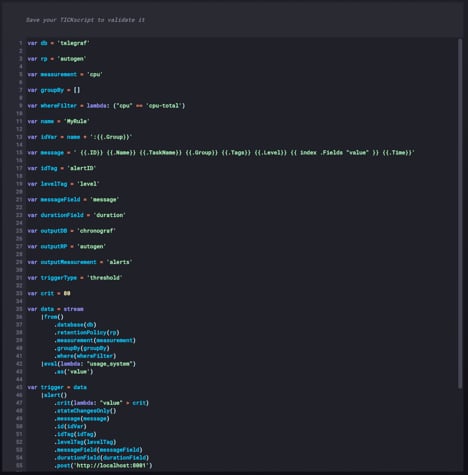Click the |from() line

click(x=52, y=317)
